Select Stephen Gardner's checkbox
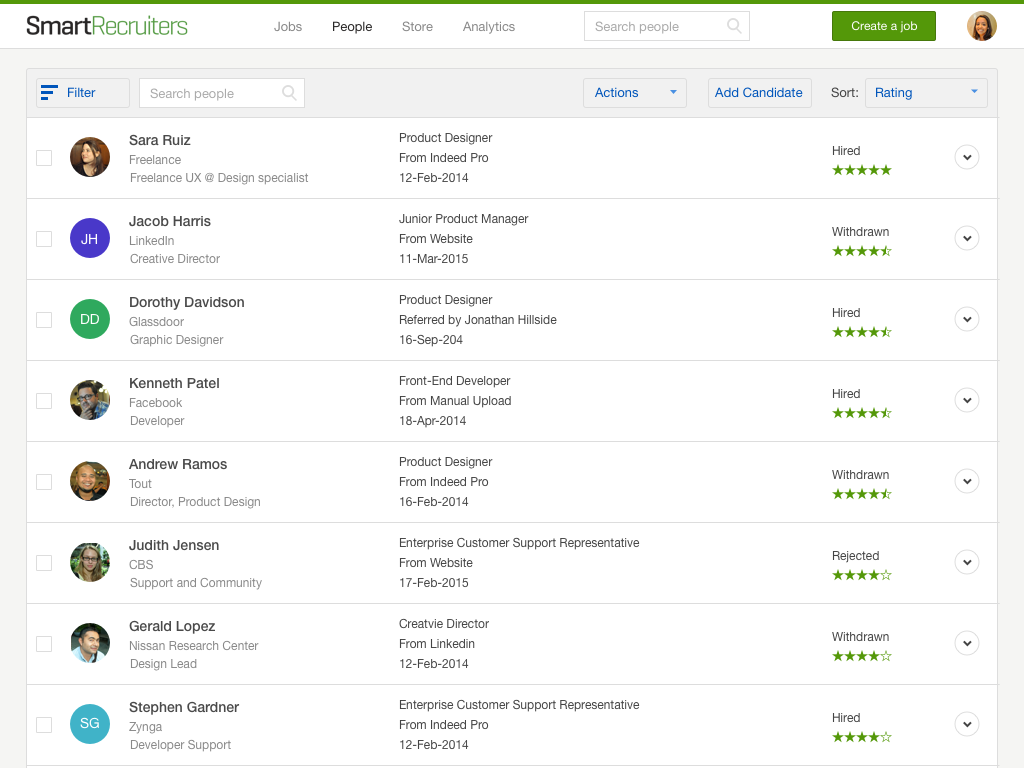 [x=44, y=725]
